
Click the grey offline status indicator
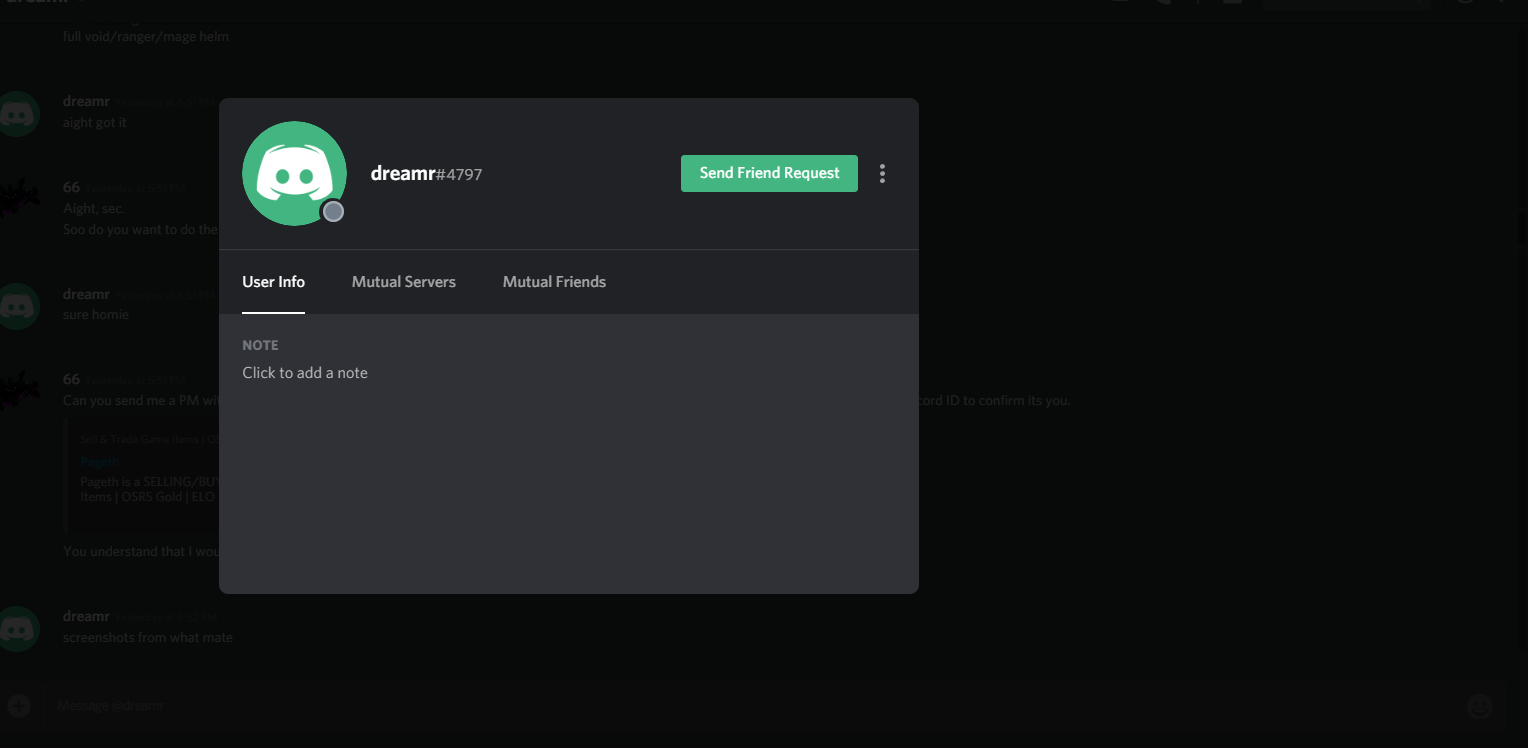tap(334, 211)
